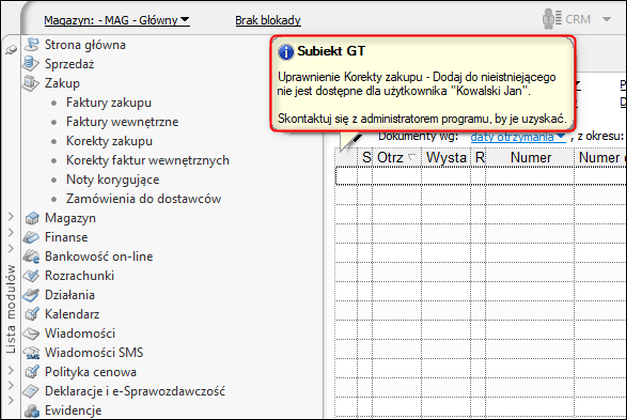Select Zamówienia do dostawców
The image size is (627, 420).
click(x=144, y=198)
